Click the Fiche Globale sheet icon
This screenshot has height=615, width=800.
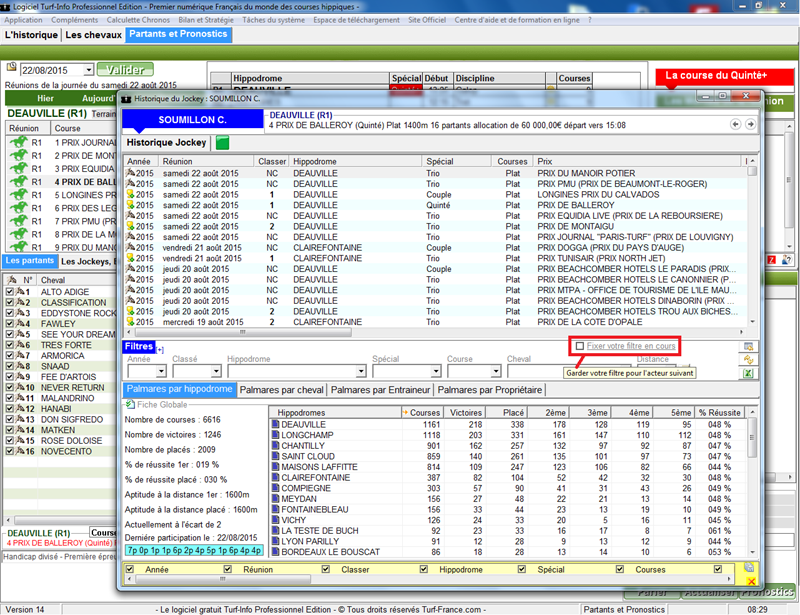pos(130,404)
